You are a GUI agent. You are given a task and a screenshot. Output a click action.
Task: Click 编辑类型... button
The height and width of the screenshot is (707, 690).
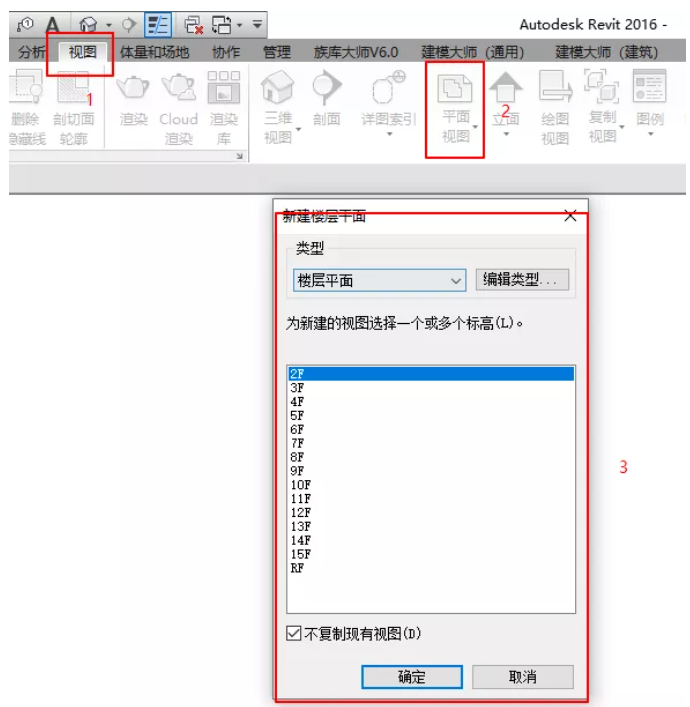point(522,280)
